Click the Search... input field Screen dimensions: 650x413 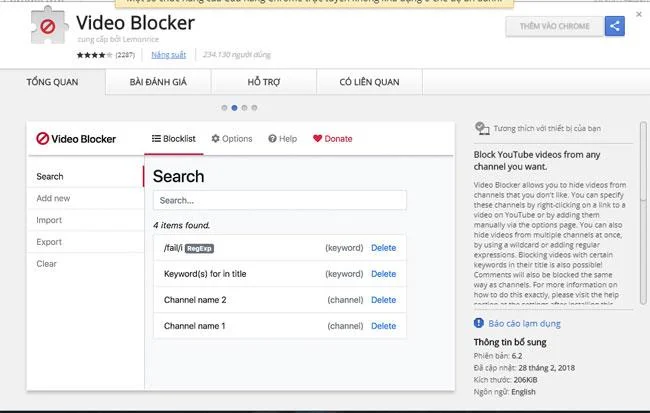pos(280,200)
